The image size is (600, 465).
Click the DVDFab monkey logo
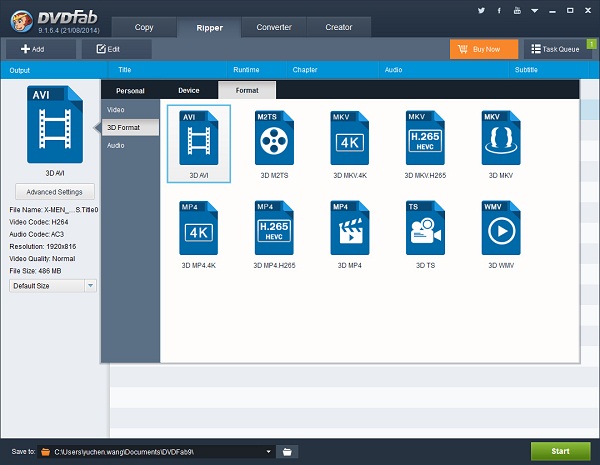pos(22,21)
